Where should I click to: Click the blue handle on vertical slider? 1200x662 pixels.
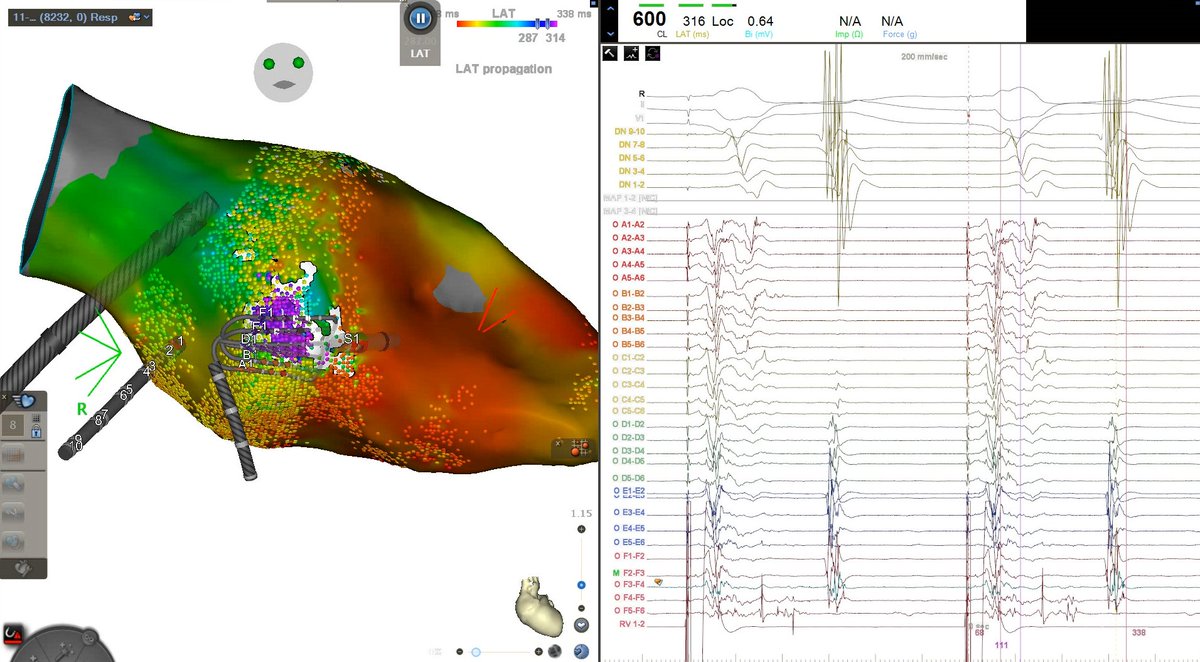(582, 584)
